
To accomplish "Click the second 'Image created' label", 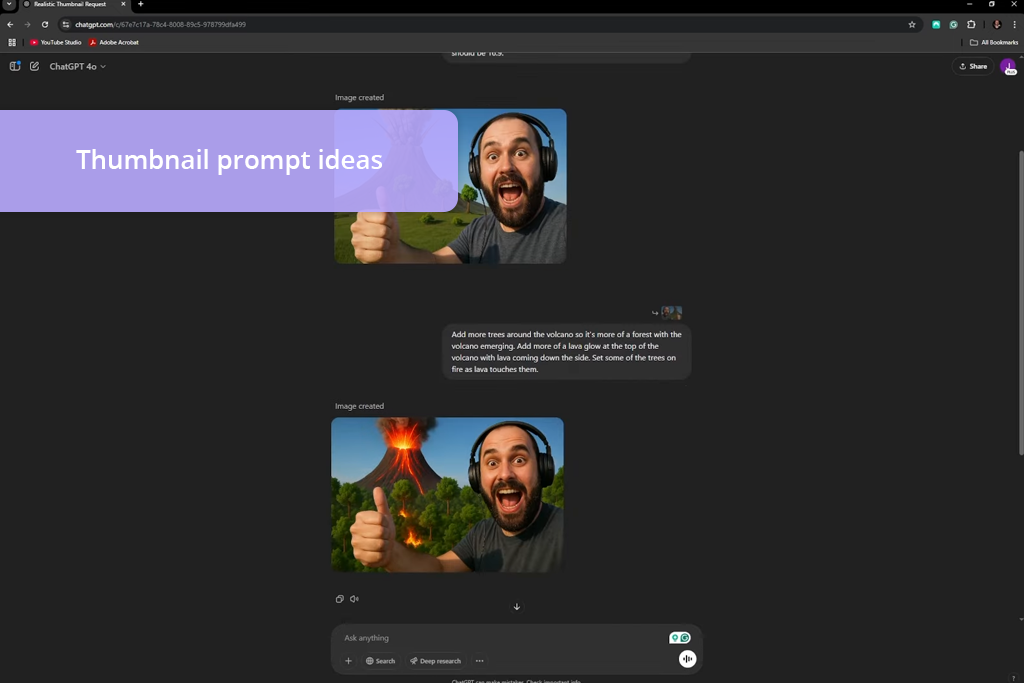I will coord(359,406).
